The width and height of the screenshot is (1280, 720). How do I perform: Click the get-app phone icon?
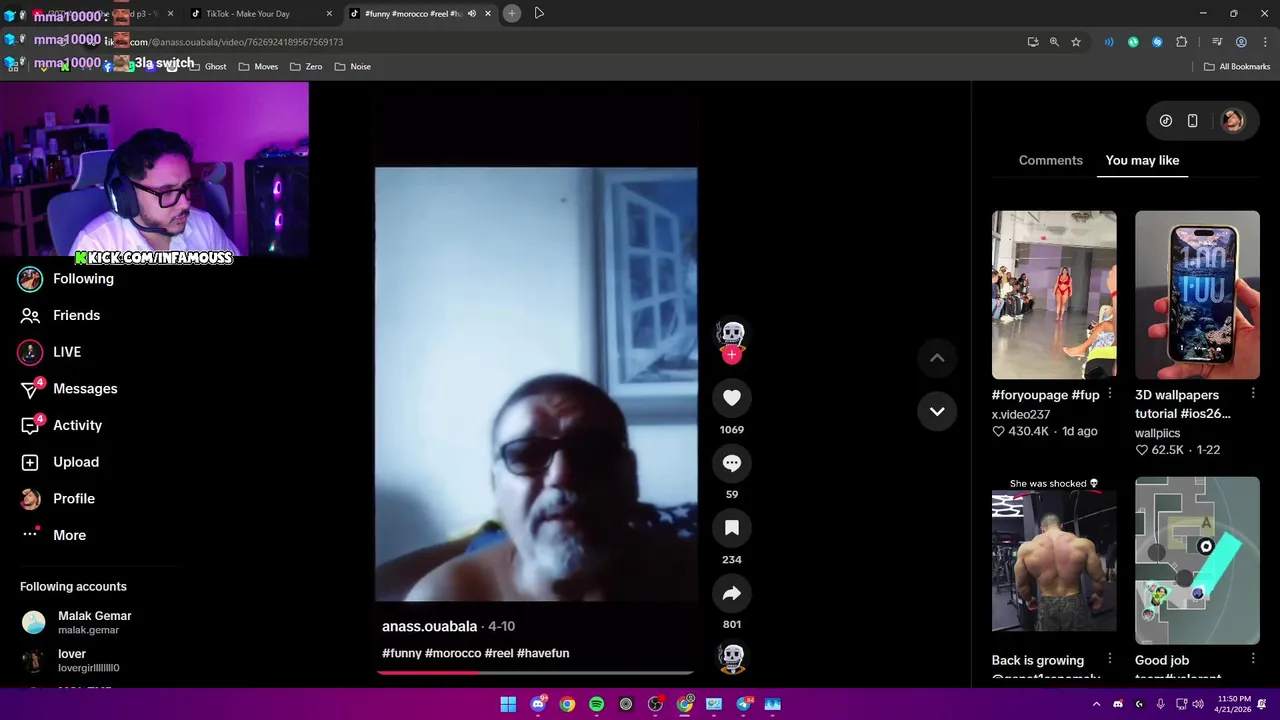pos(1192,121)
